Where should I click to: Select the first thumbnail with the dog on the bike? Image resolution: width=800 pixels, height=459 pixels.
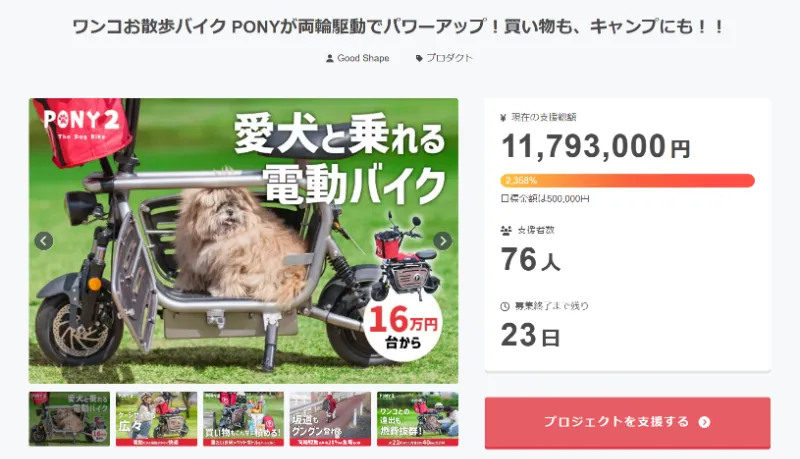(x=69, y=418)
